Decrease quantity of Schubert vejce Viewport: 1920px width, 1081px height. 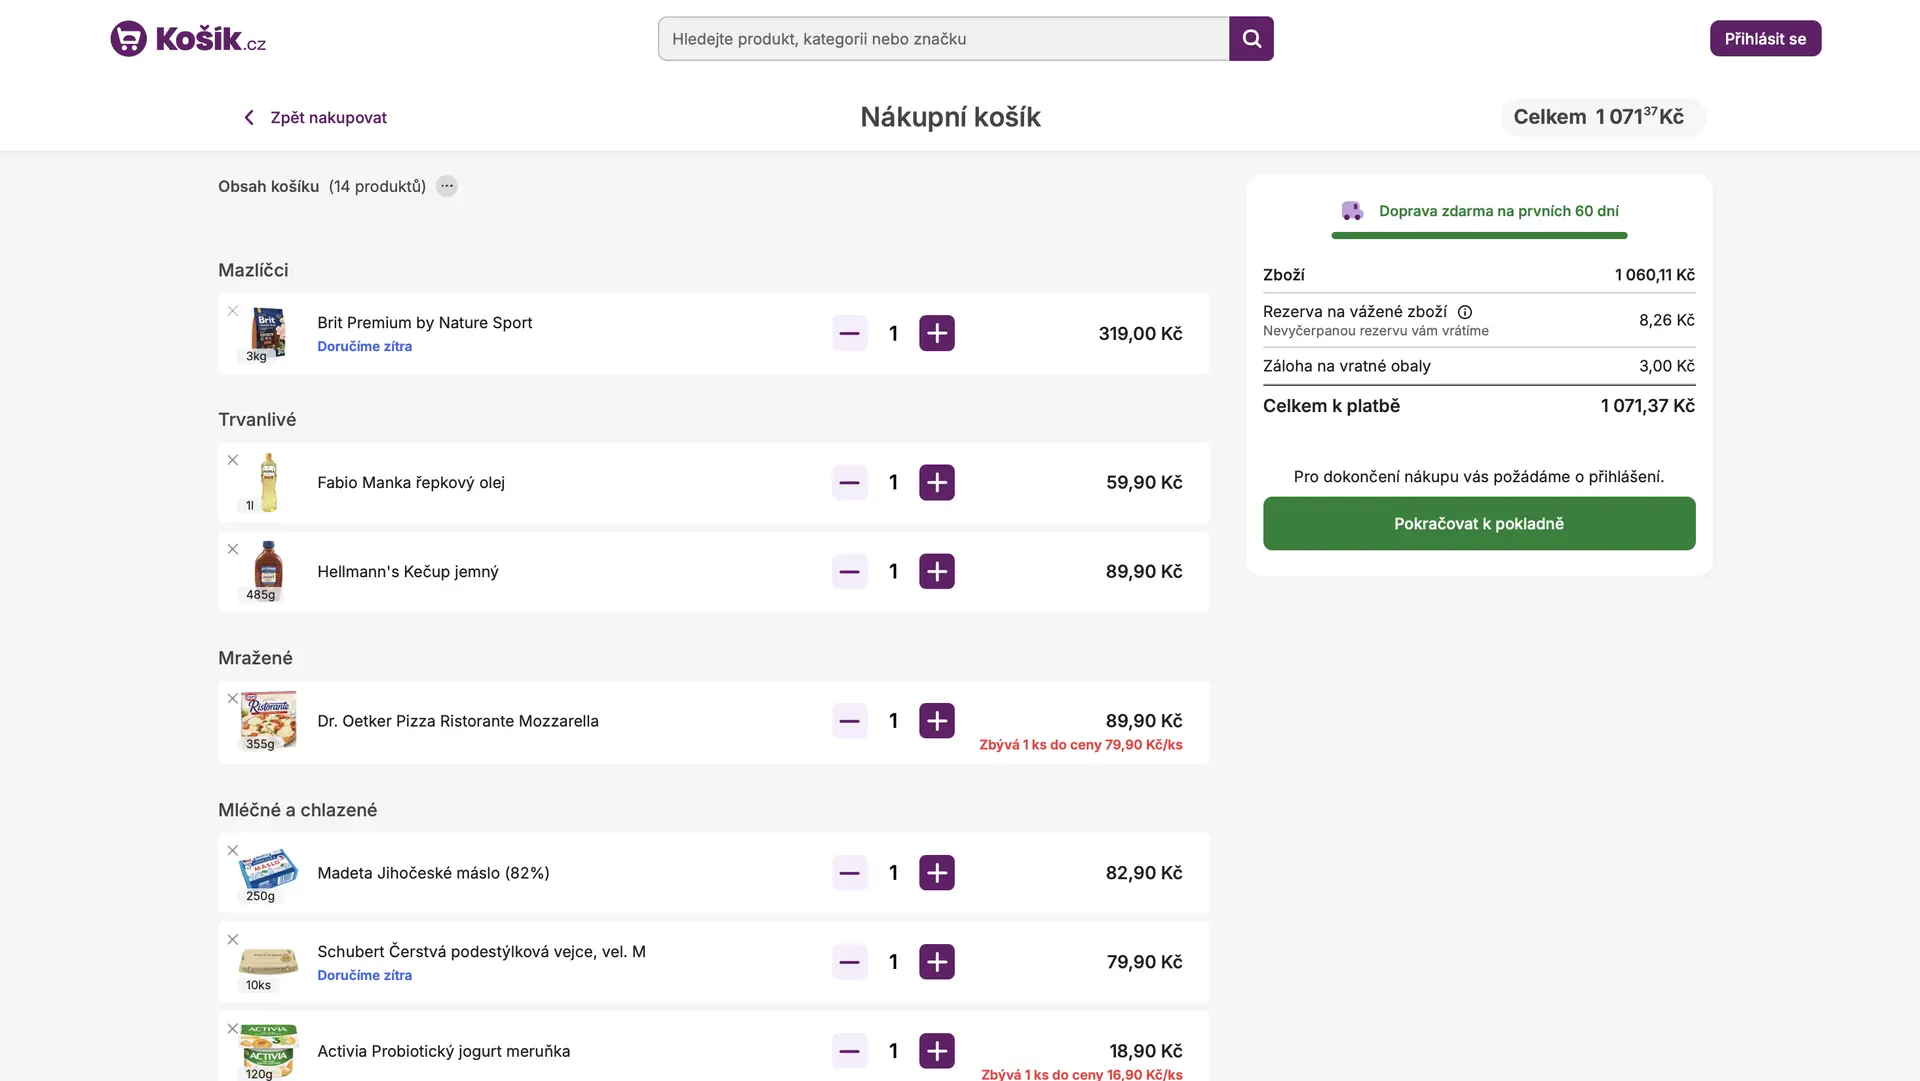pyautogui.click(x=850, y=962)
